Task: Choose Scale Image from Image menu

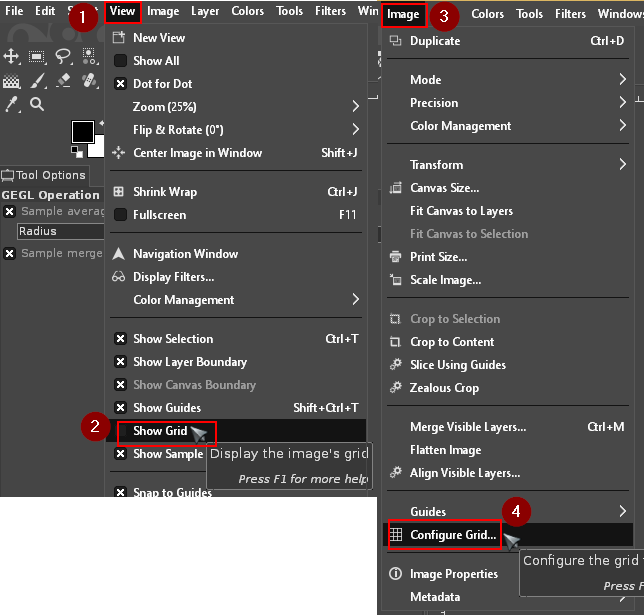Action: (x=445, y=280)
